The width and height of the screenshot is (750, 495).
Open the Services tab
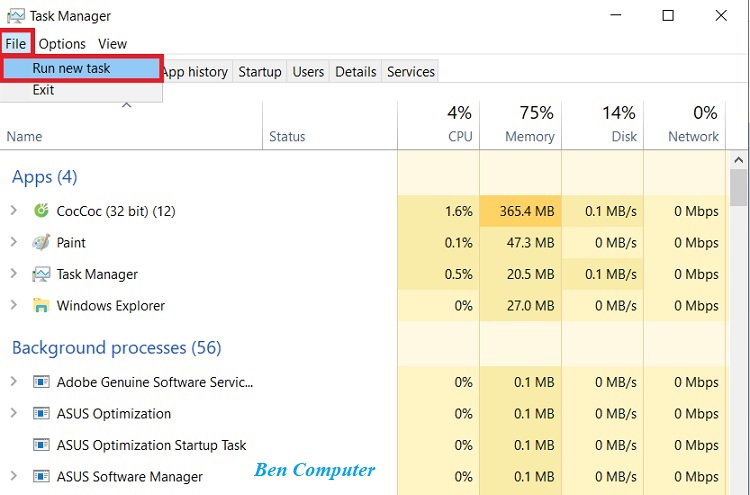pyautogui.click(x=410, y=72)
